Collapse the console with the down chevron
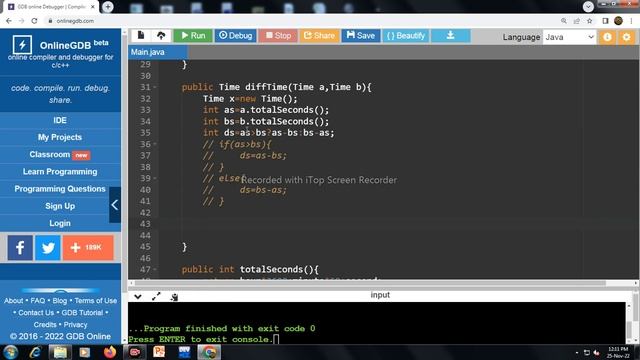The height and width of the screenshot is (360, 640). click(138, 297)
